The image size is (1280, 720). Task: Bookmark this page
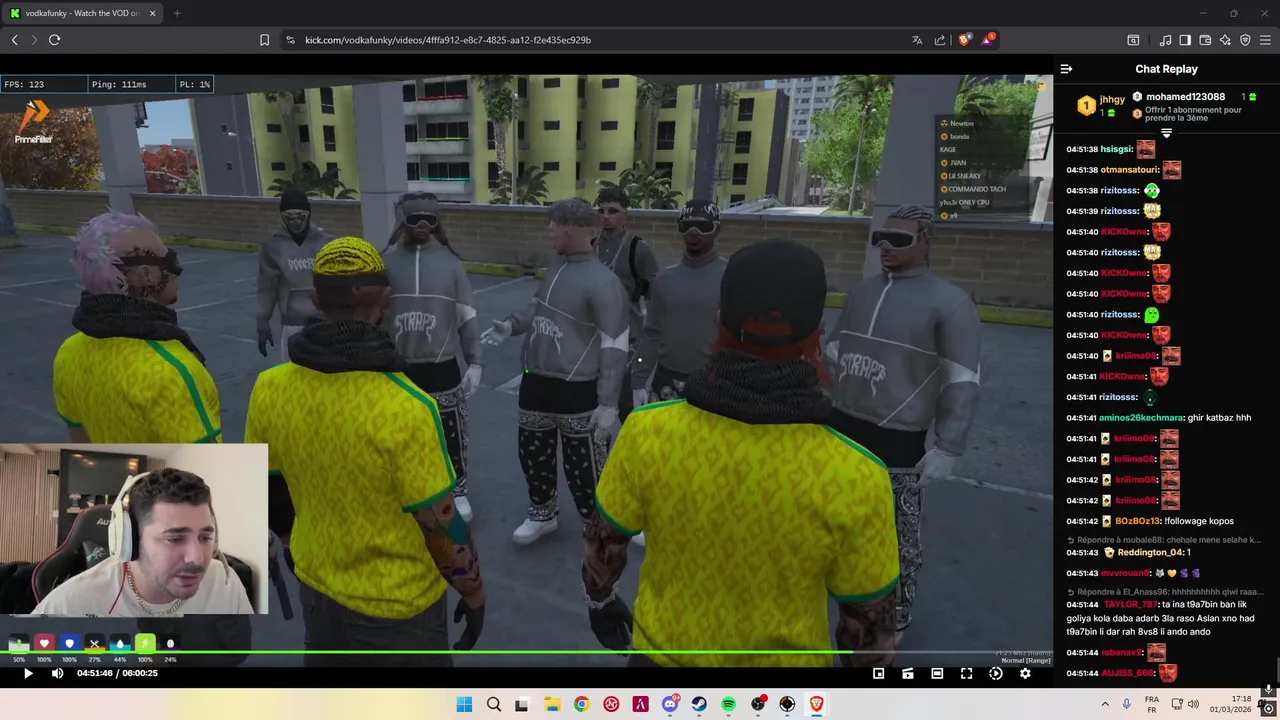pos(264,40)
